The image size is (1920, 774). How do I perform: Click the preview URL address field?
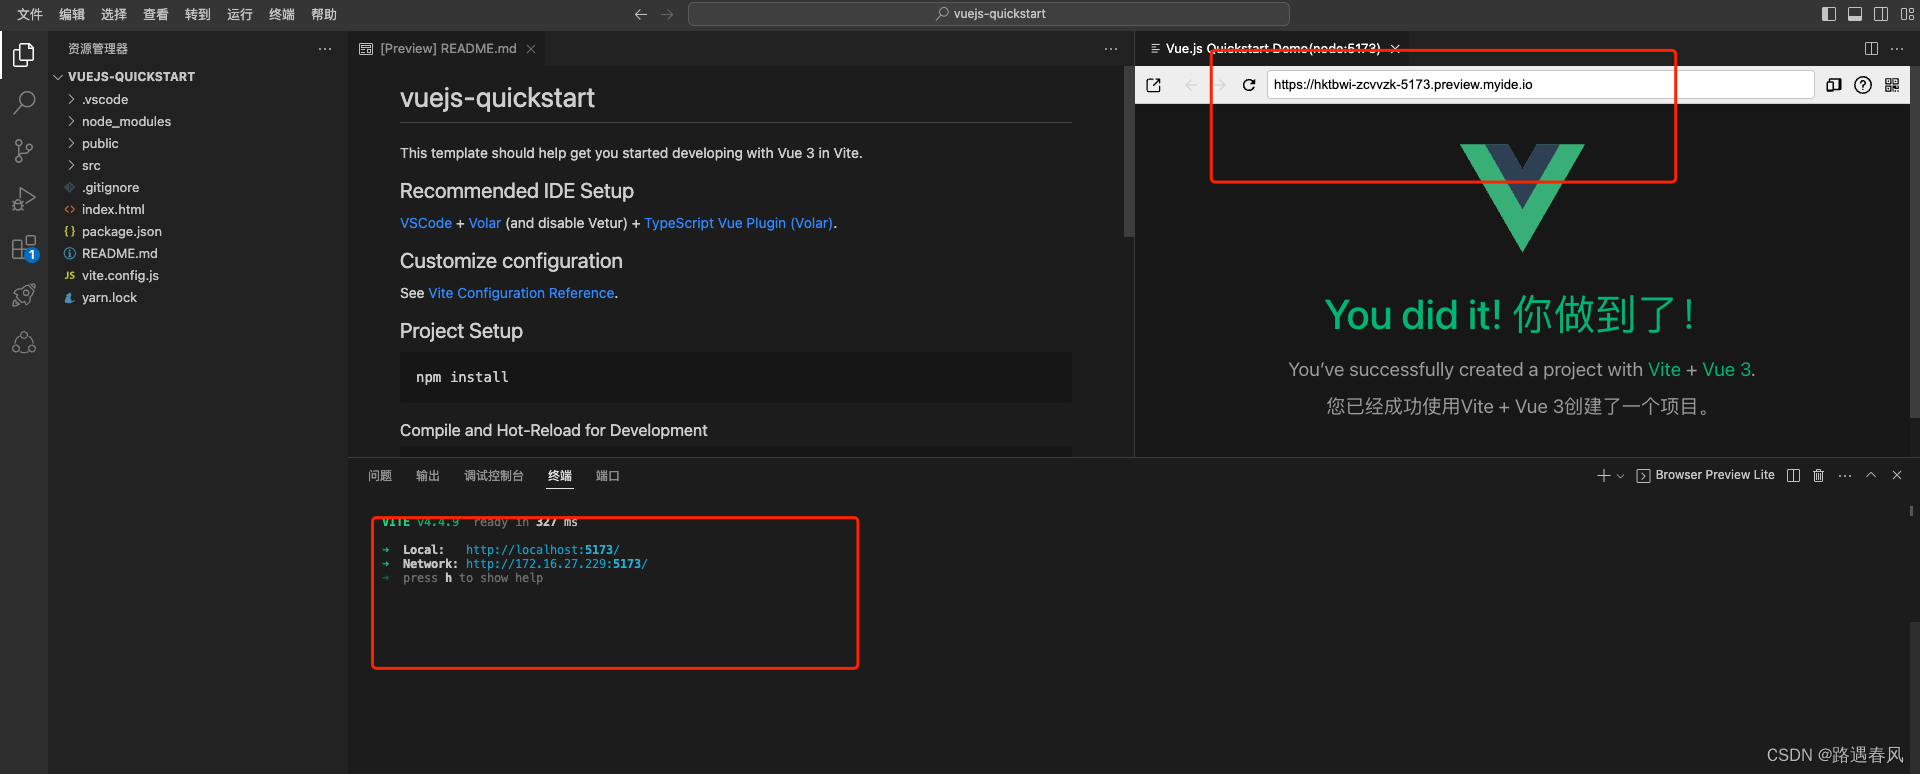(x=1540, y=85)
